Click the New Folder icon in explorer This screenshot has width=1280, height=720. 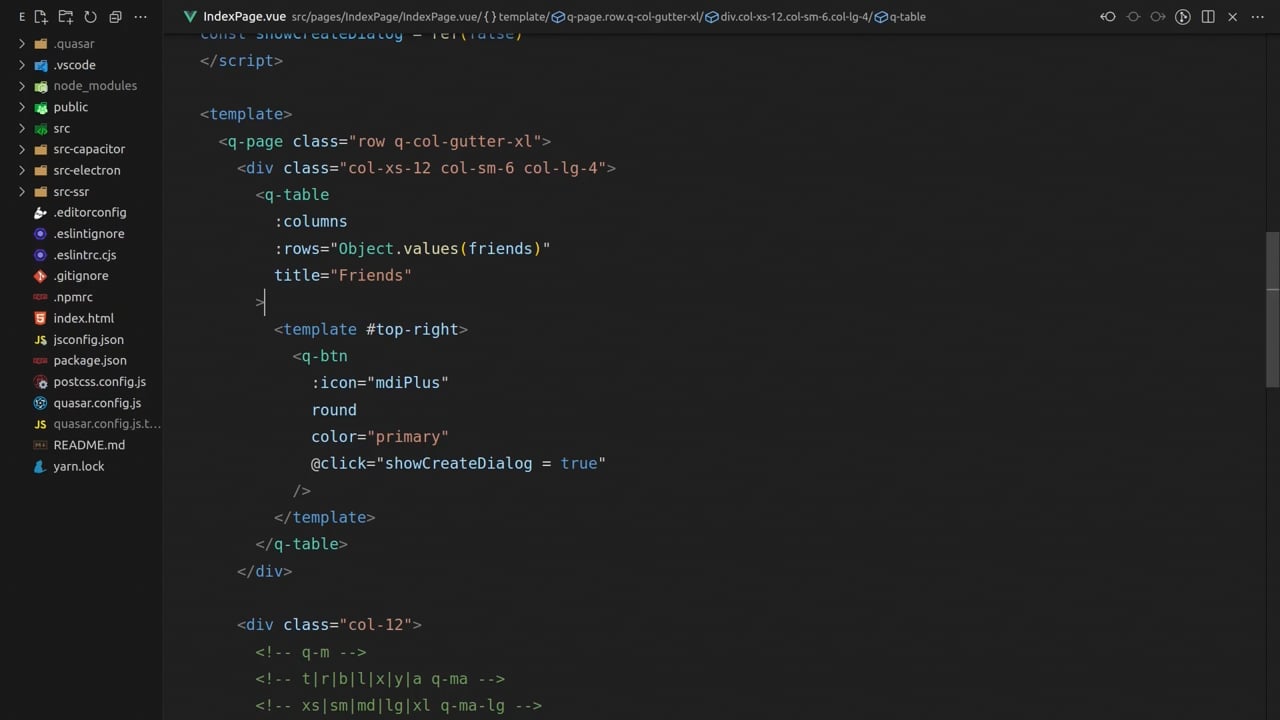click(x=65, y=17)
